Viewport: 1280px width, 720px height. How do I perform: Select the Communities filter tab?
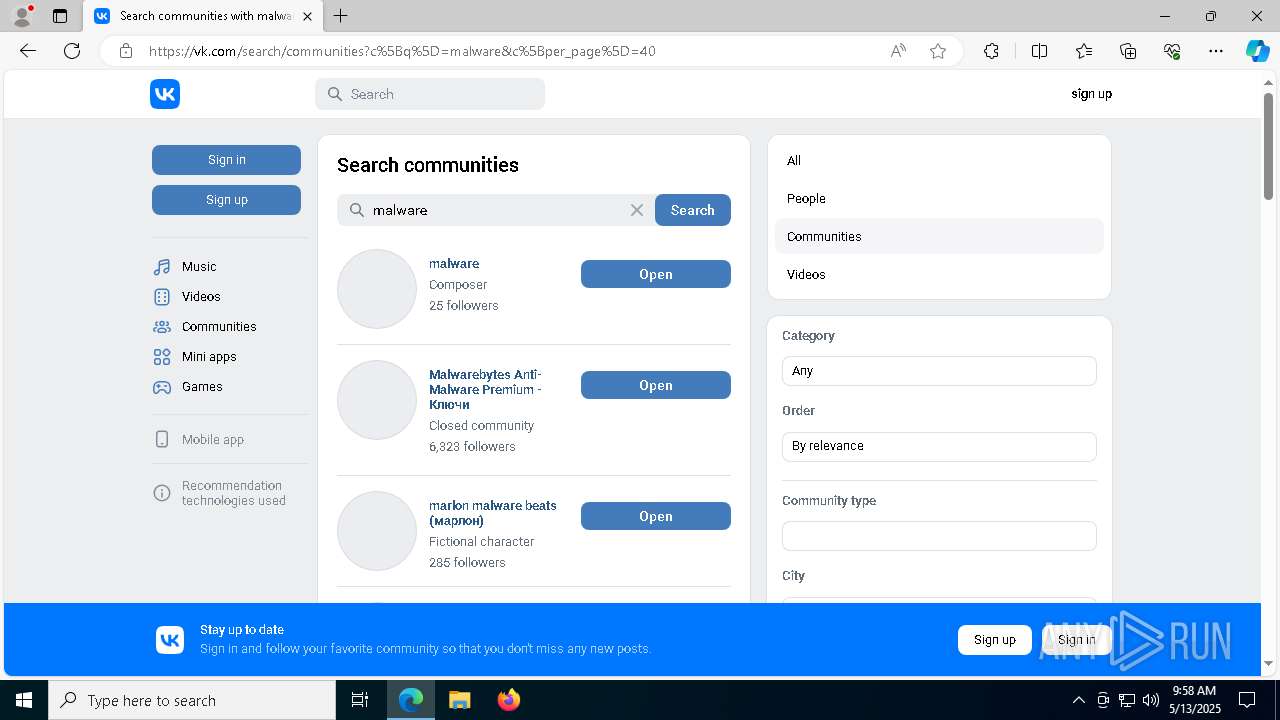[x=939, y=237]
